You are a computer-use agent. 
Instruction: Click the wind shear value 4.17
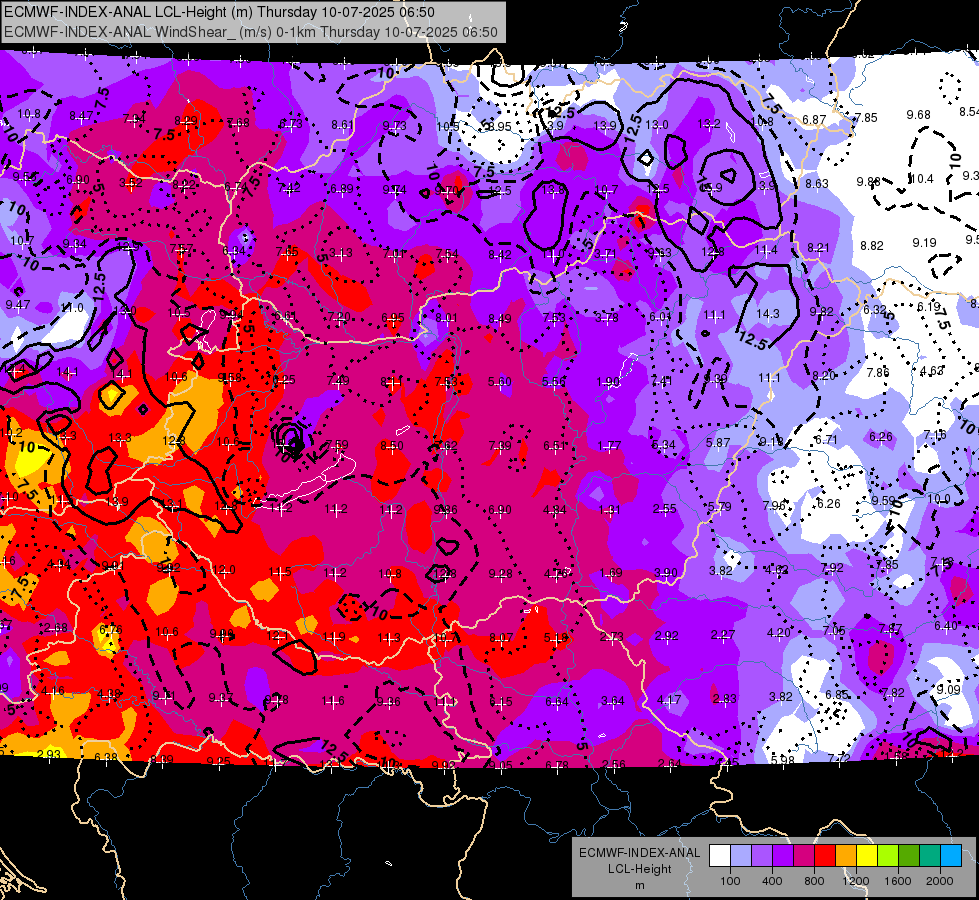click(x=669, y=700)
